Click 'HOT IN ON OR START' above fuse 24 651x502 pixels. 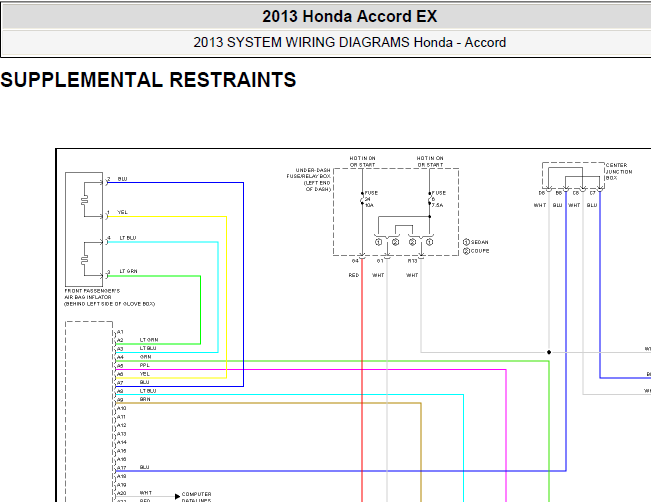tap(362, 162)
